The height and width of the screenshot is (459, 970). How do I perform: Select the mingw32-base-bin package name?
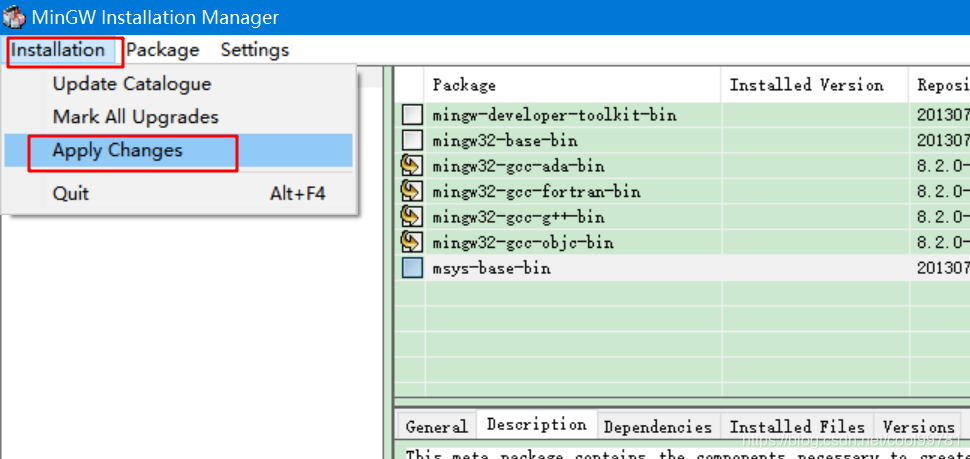505,140
